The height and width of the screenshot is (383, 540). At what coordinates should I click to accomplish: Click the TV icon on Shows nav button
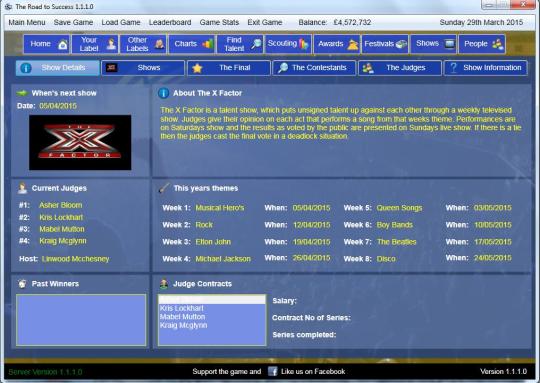[x=449, y=44]
